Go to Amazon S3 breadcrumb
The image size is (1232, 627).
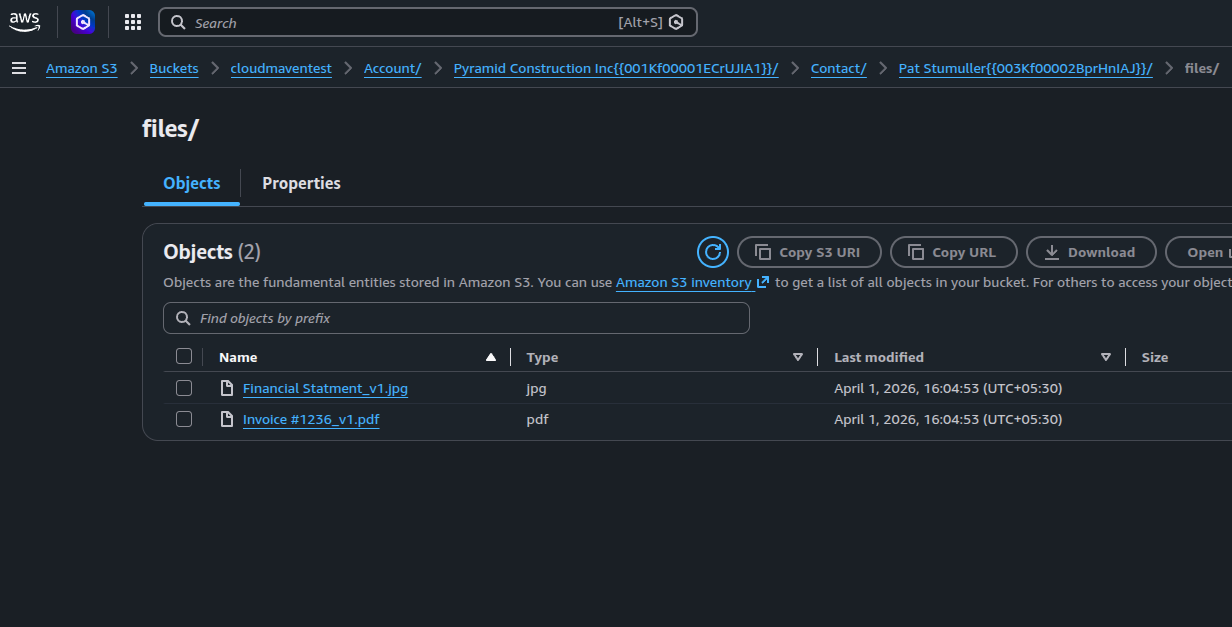81,68
